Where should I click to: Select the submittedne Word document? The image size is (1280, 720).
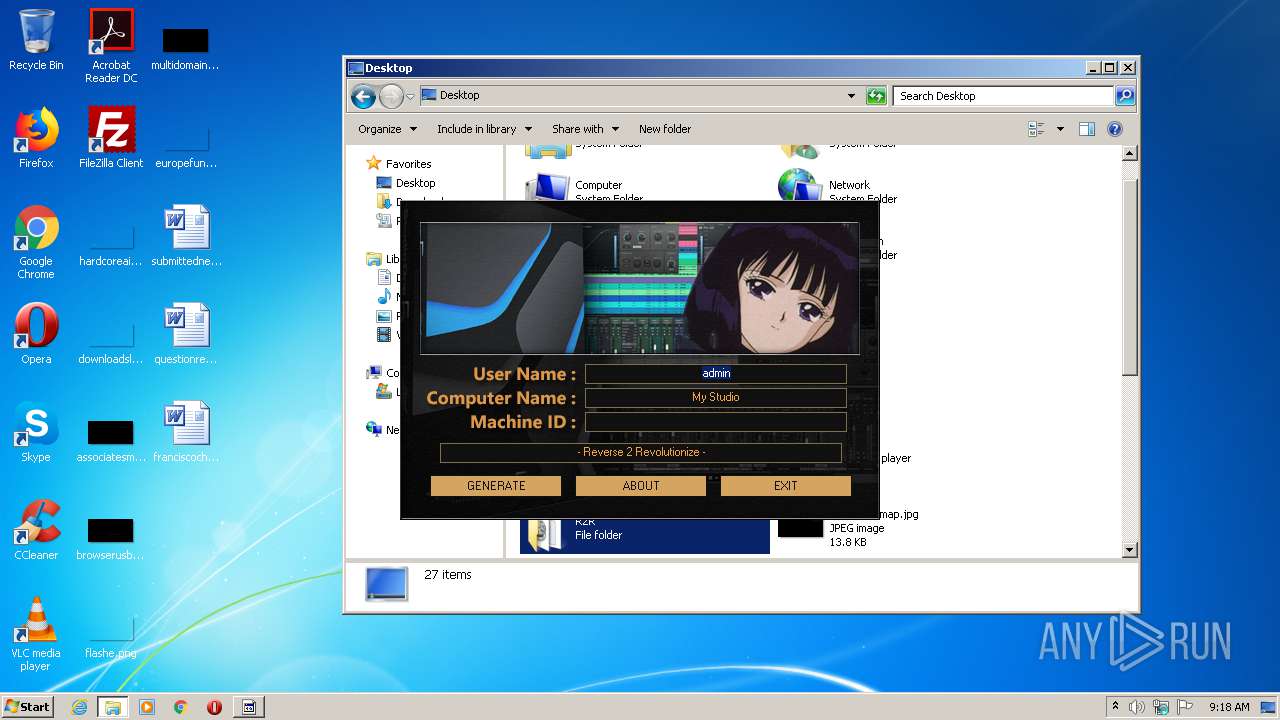pos(187,236)
